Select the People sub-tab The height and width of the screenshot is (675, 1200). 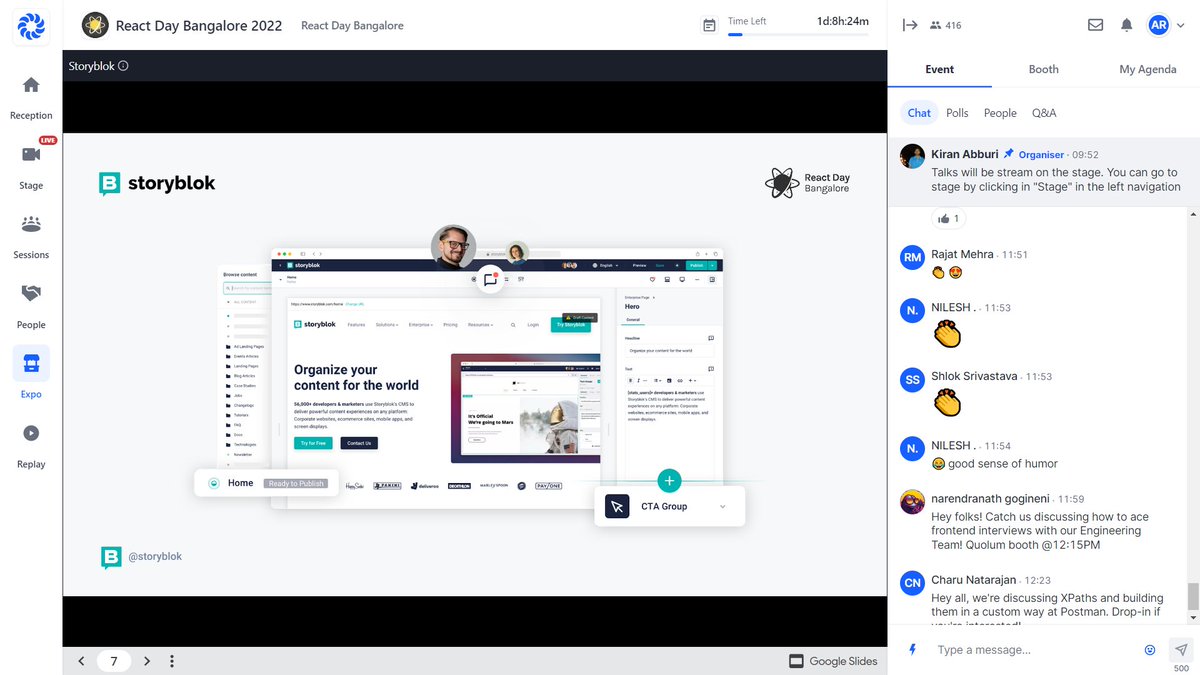pyautogui.click(x=1000, y=113)
